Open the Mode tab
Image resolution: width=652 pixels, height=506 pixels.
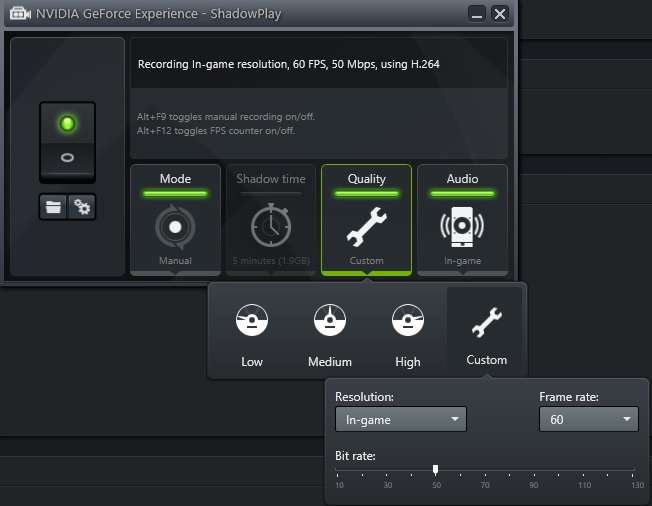[175, 220]
